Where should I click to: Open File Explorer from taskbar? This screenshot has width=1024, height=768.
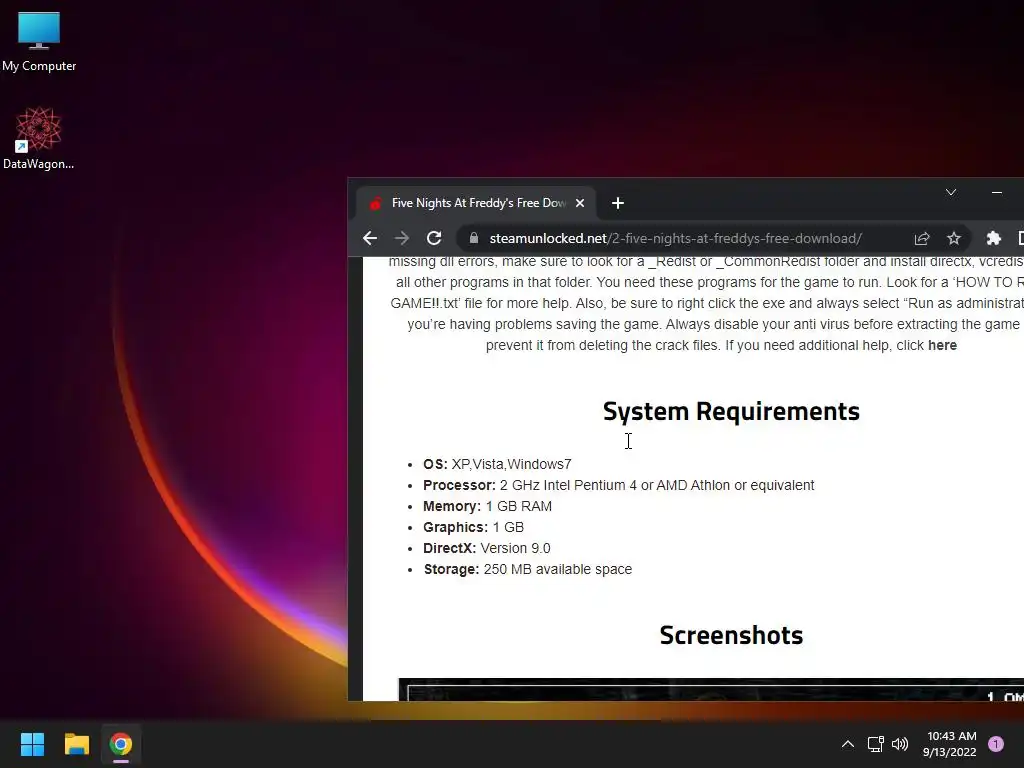pos(76,744)
